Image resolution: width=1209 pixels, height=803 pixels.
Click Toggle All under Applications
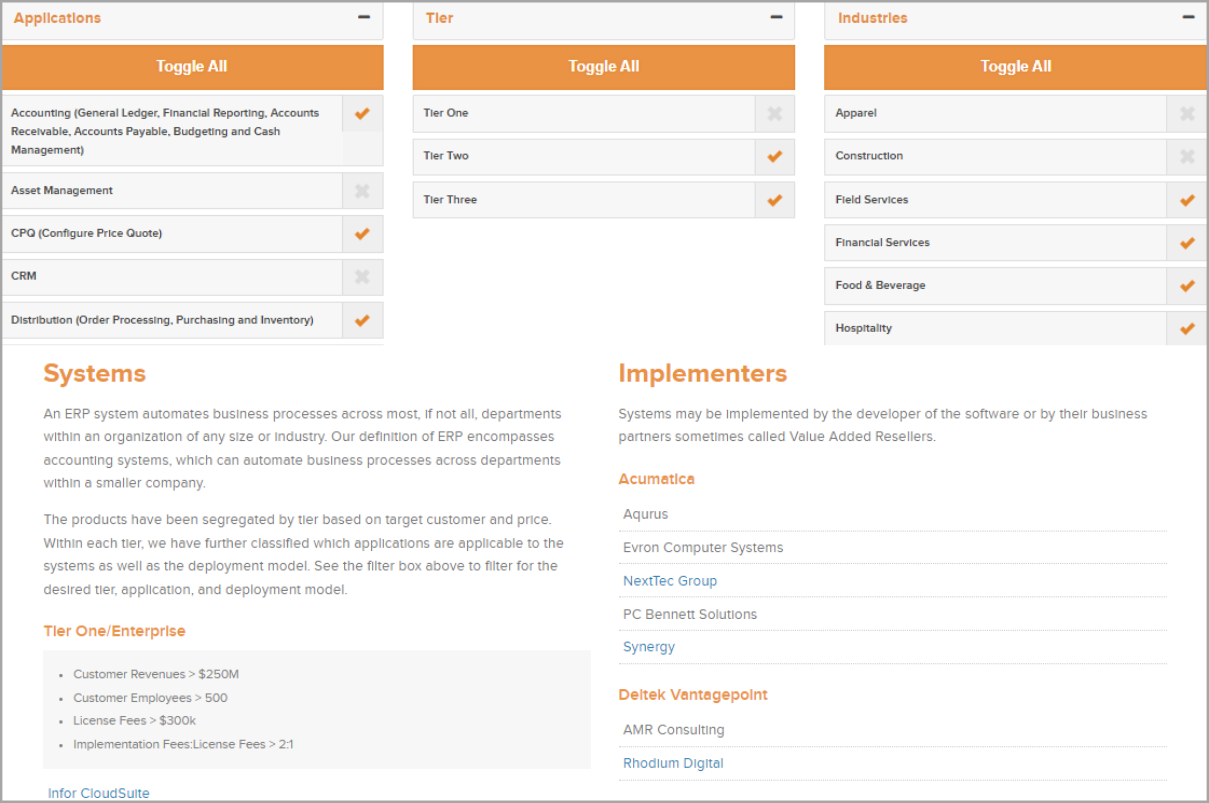click(192, 67)
